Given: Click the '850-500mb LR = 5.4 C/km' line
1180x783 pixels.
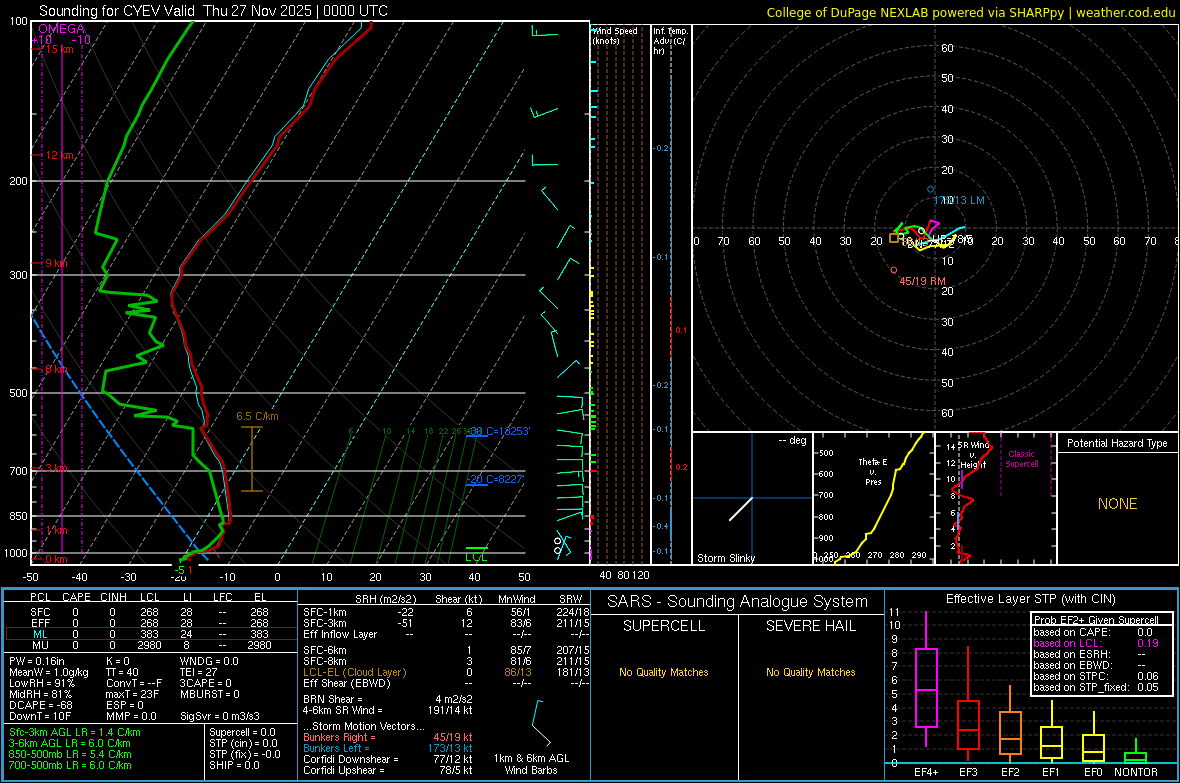Looking at the screenshot, I should point(70,754).
